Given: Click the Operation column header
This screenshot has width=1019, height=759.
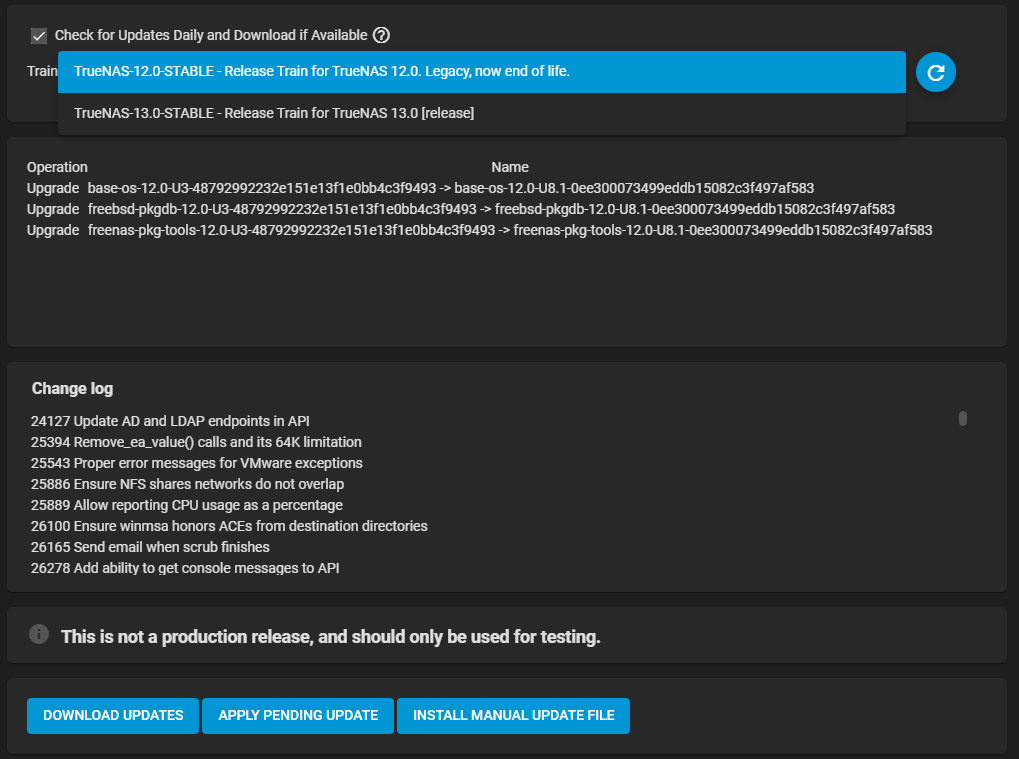Looking at the screenshot, I should pyautogui.click(x=57, y=167).
